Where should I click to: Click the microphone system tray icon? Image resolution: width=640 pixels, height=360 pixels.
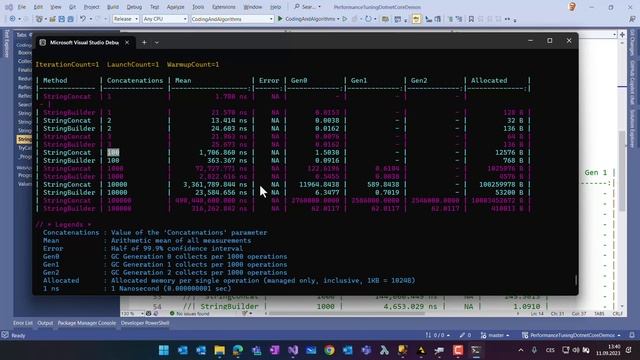tap(534, 350)
